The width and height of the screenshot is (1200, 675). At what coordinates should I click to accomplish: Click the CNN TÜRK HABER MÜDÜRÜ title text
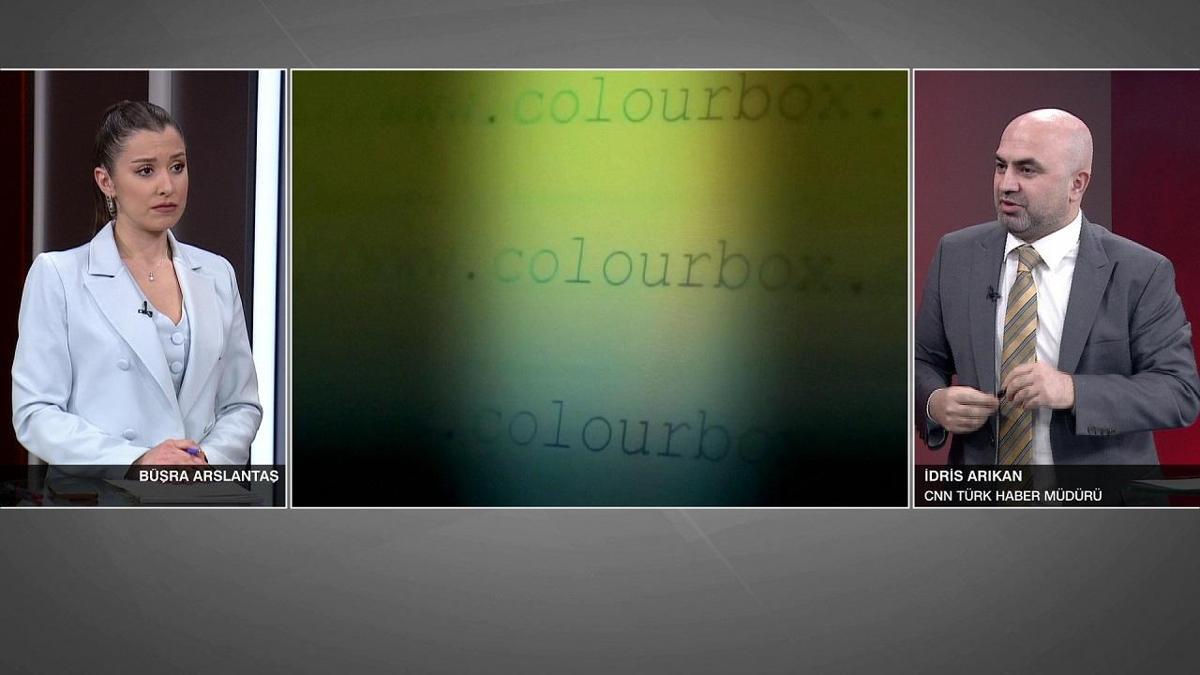tap(1012, 495)
